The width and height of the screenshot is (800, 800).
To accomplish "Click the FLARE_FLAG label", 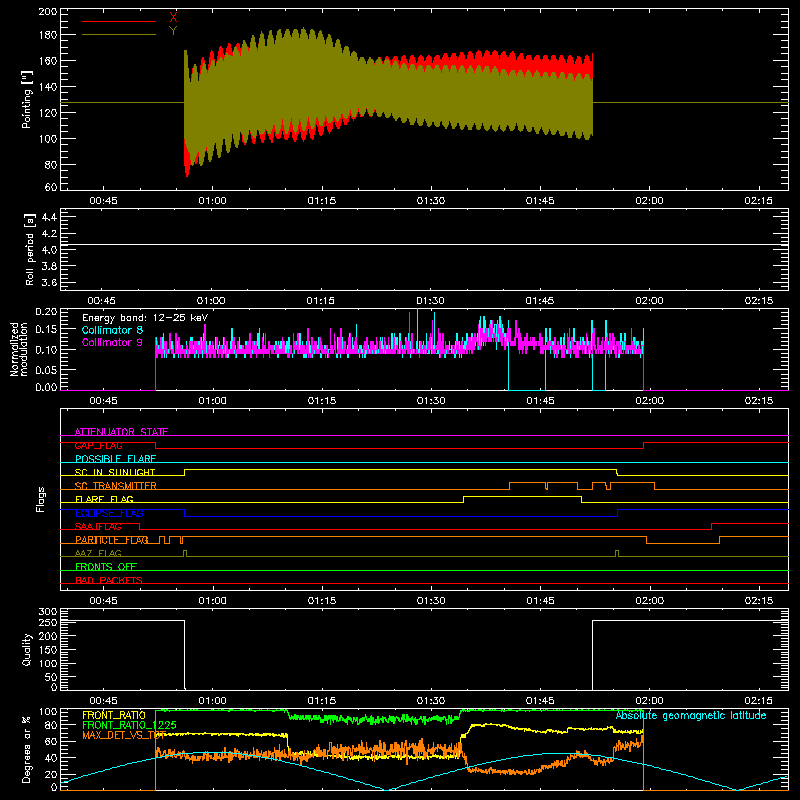I will click(104, 499).
